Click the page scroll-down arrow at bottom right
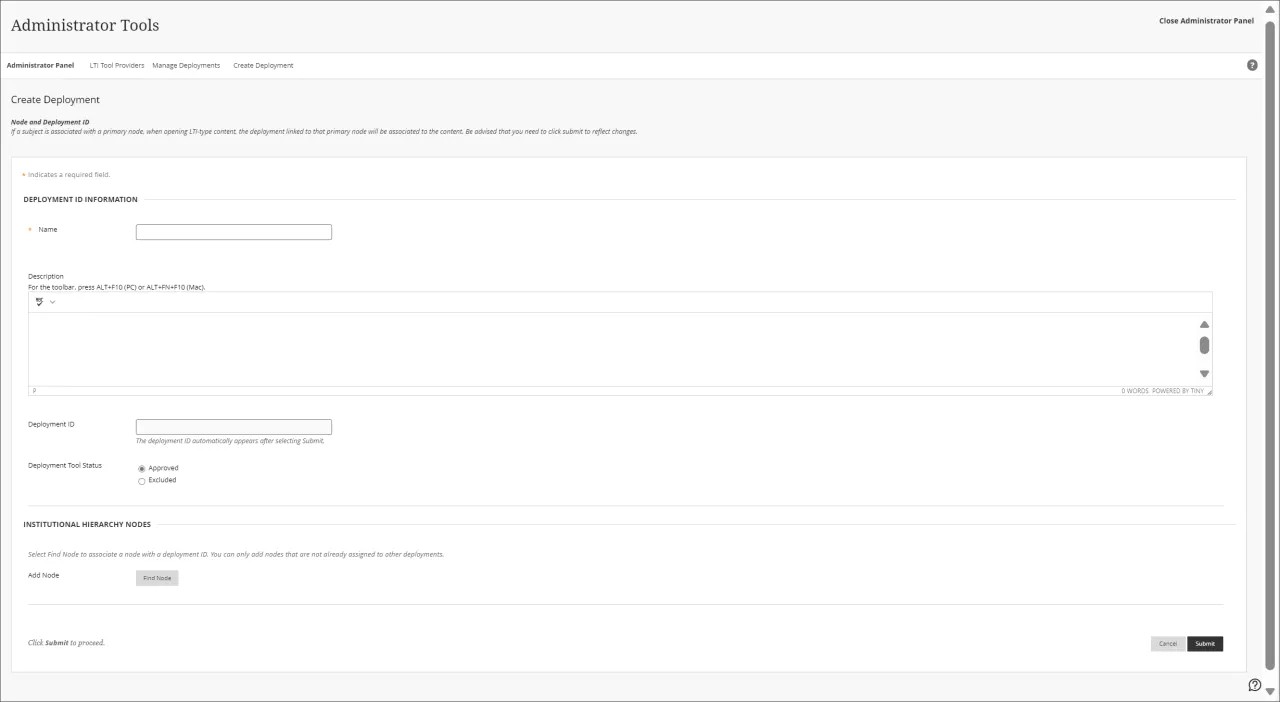 coord(1270,691)
